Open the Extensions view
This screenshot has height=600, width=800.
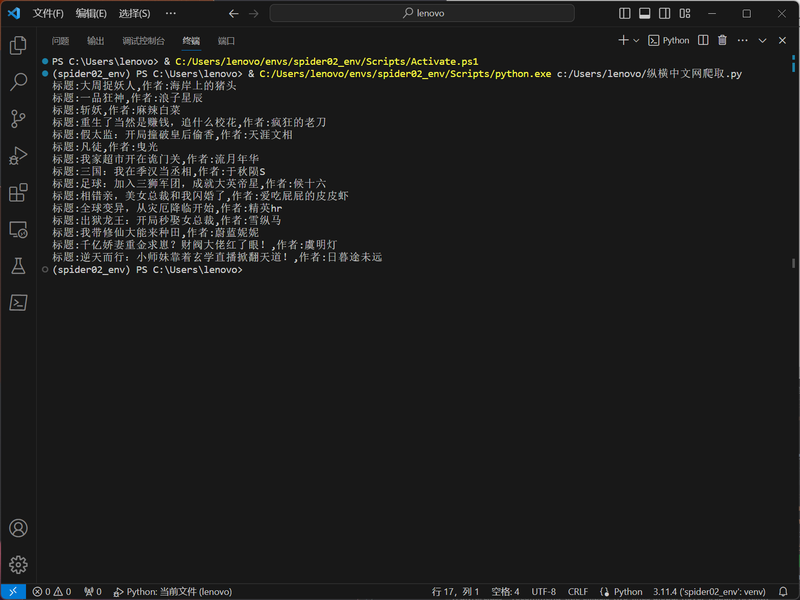(18, 192)
